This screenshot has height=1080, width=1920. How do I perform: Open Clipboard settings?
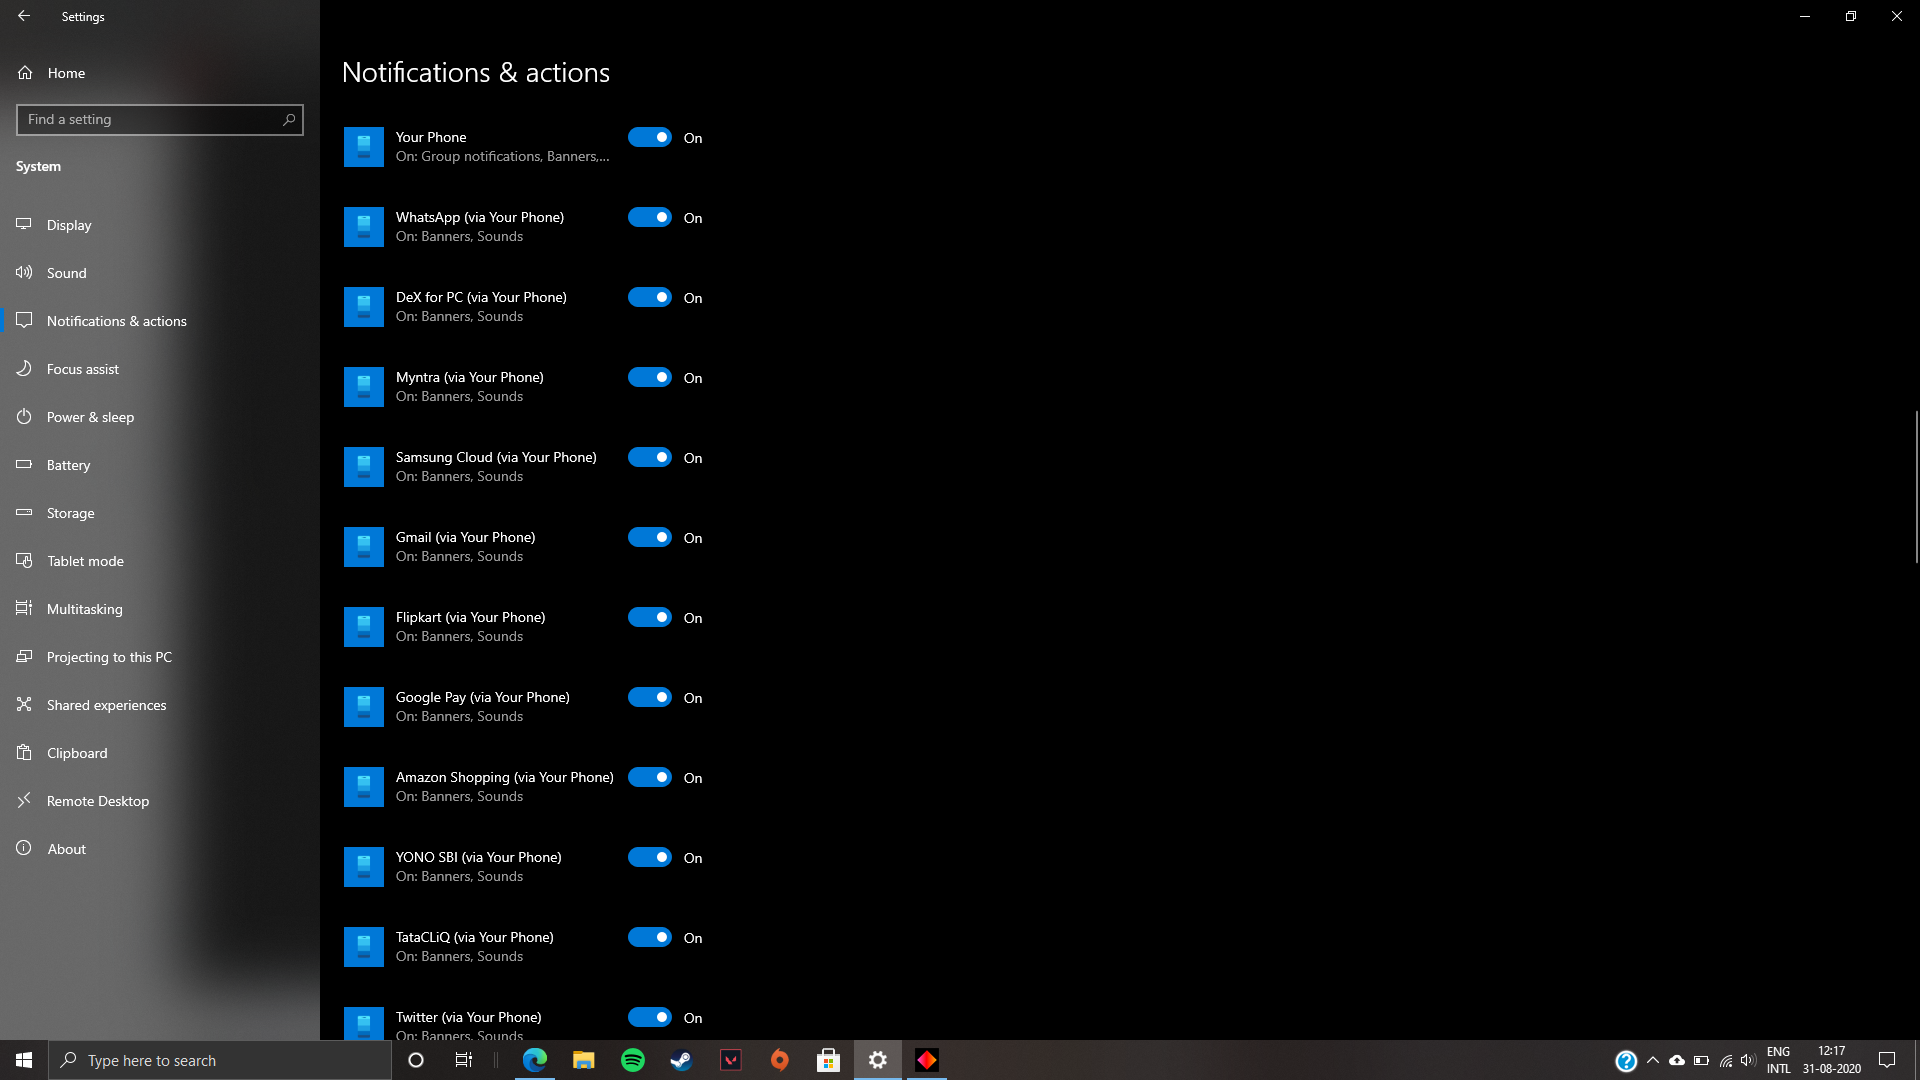160,753
